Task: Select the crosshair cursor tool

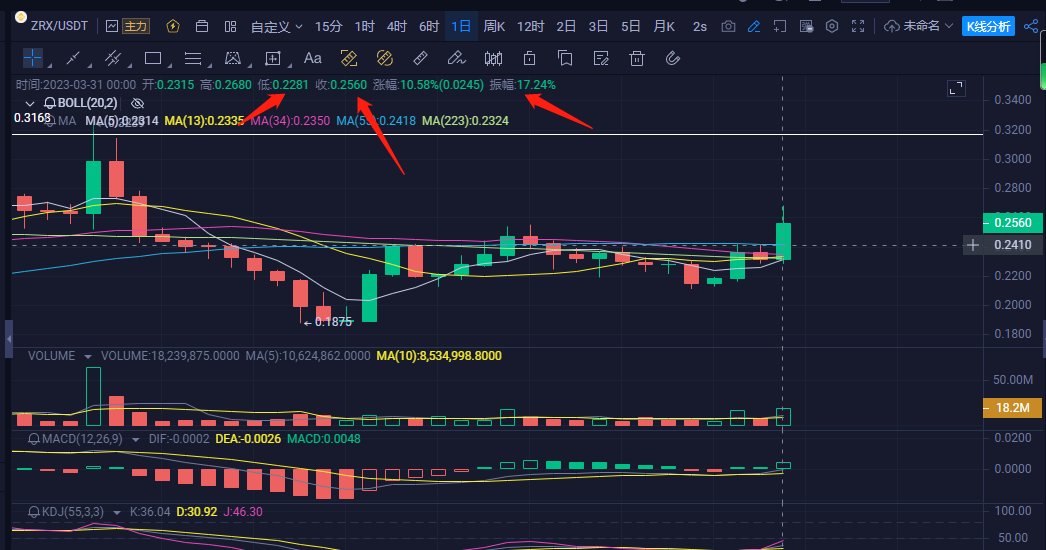Action: [32, 58]
